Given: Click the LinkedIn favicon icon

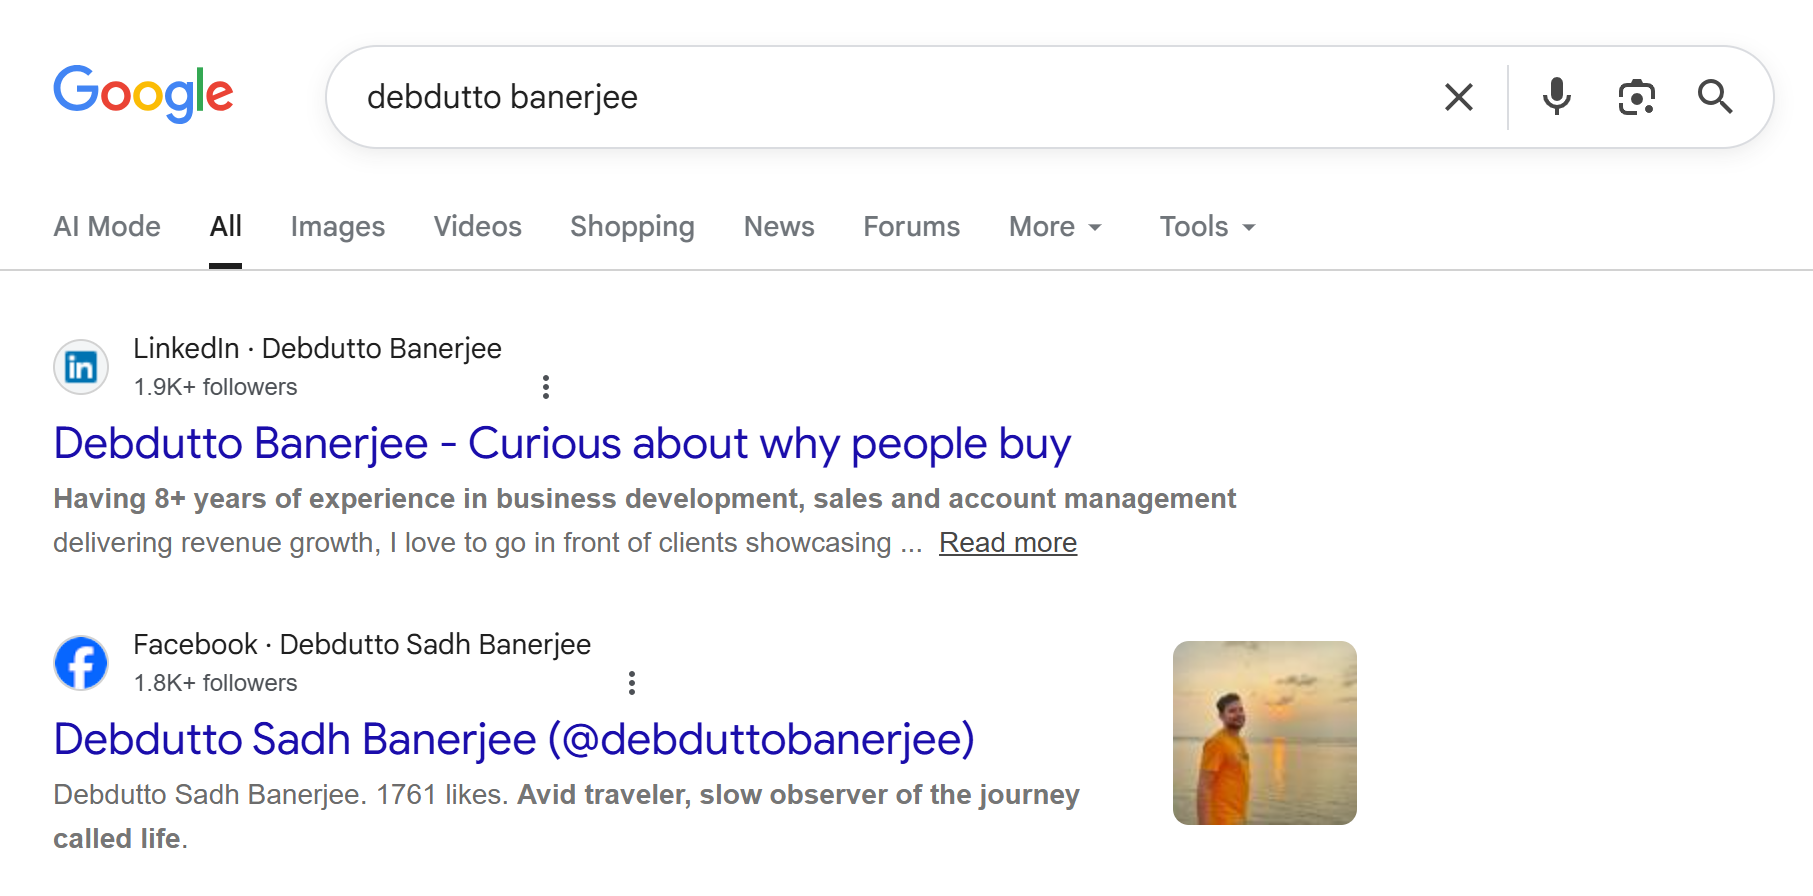Looking at the screenshot, I should [x=81, y=367].
